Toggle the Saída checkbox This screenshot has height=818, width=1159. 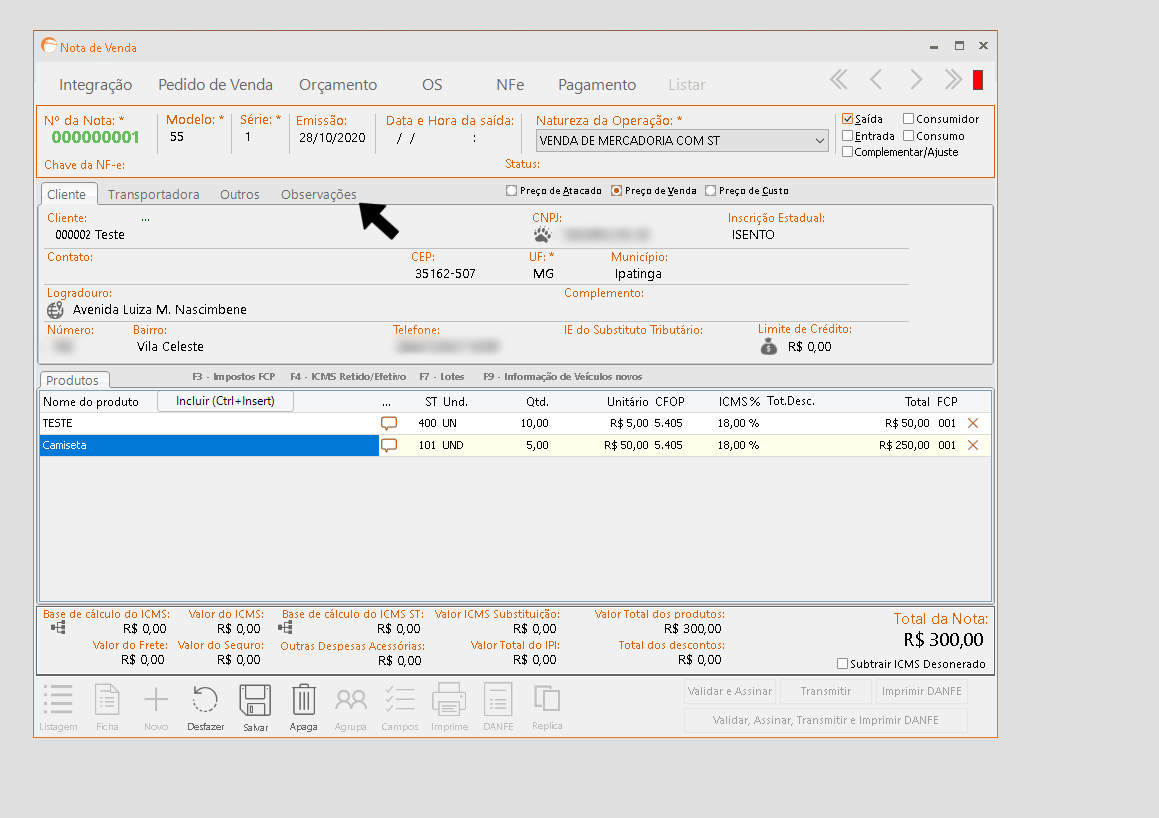click(848, 119)
